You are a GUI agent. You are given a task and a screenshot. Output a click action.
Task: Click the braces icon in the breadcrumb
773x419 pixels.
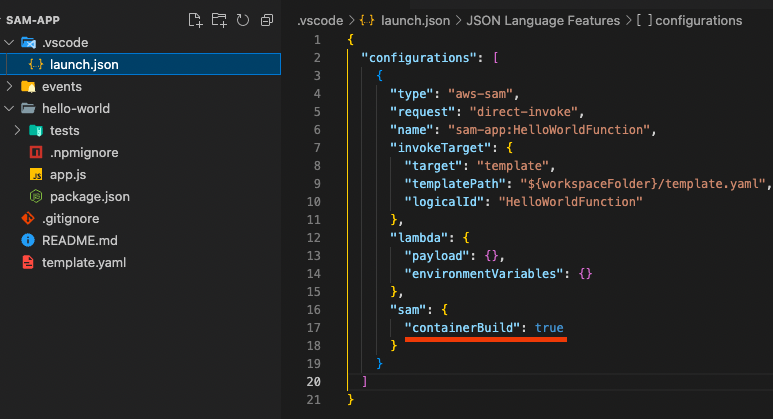(367, 20)
